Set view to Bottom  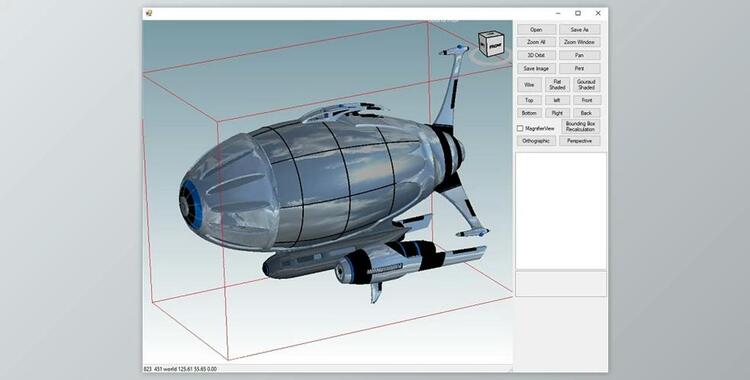pyautogui.click(x=529, y=113)
